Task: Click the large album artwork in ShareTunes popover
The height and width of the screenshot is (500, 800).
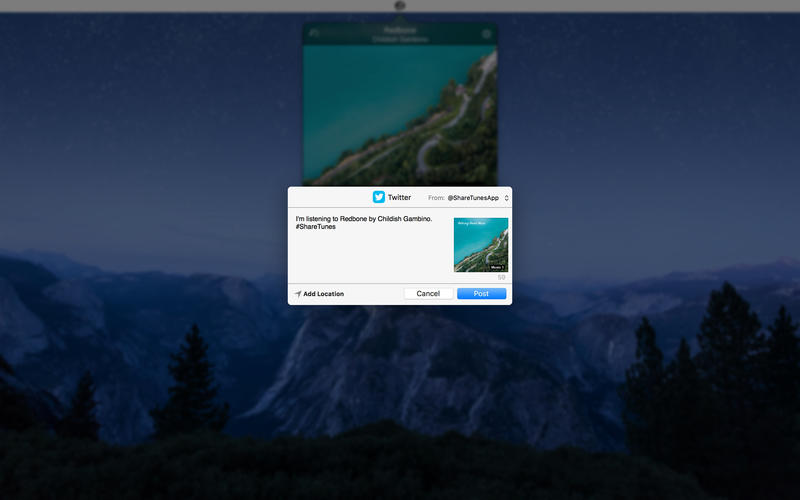Action: click(x=400, y=115)
